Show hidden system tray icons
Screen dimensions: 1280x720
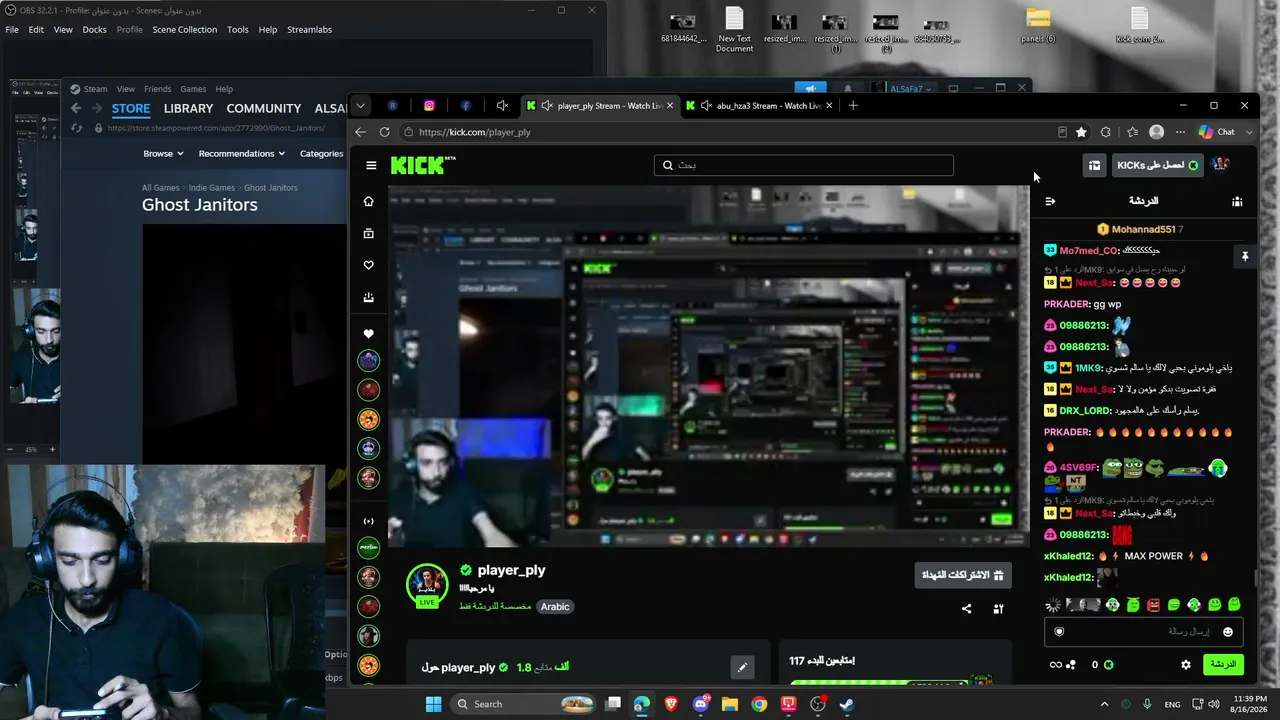1104,704
